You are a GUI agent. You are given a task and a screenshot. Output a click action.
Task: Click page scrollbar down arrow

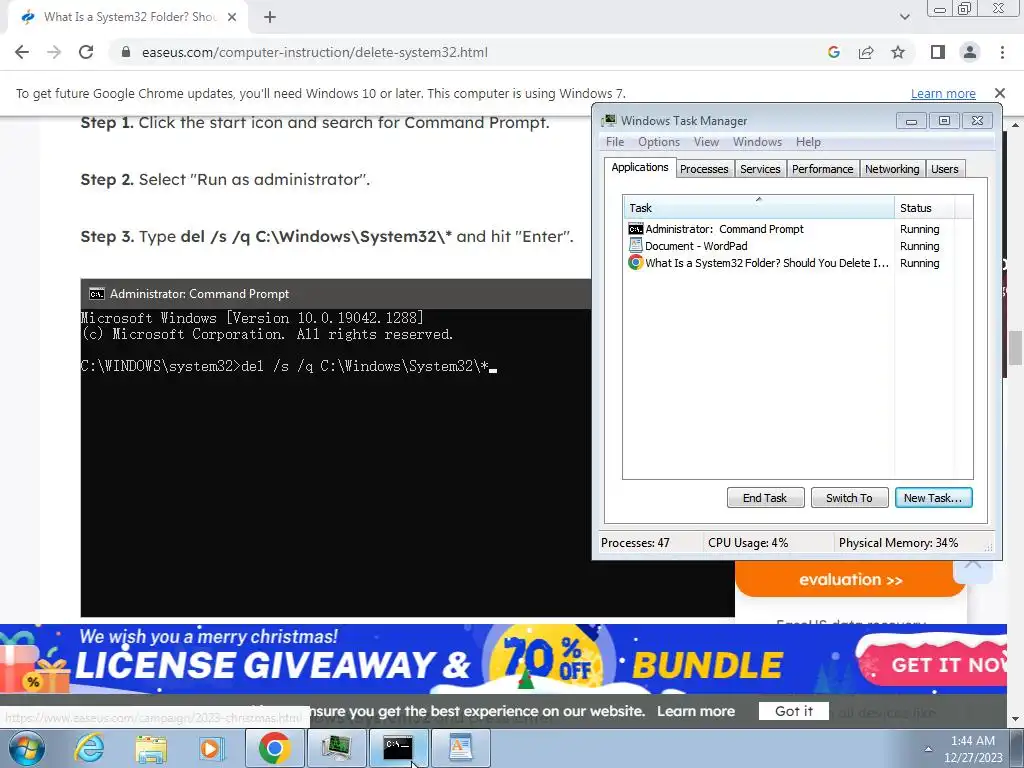pyautogui.click(x=1015, y=719)
